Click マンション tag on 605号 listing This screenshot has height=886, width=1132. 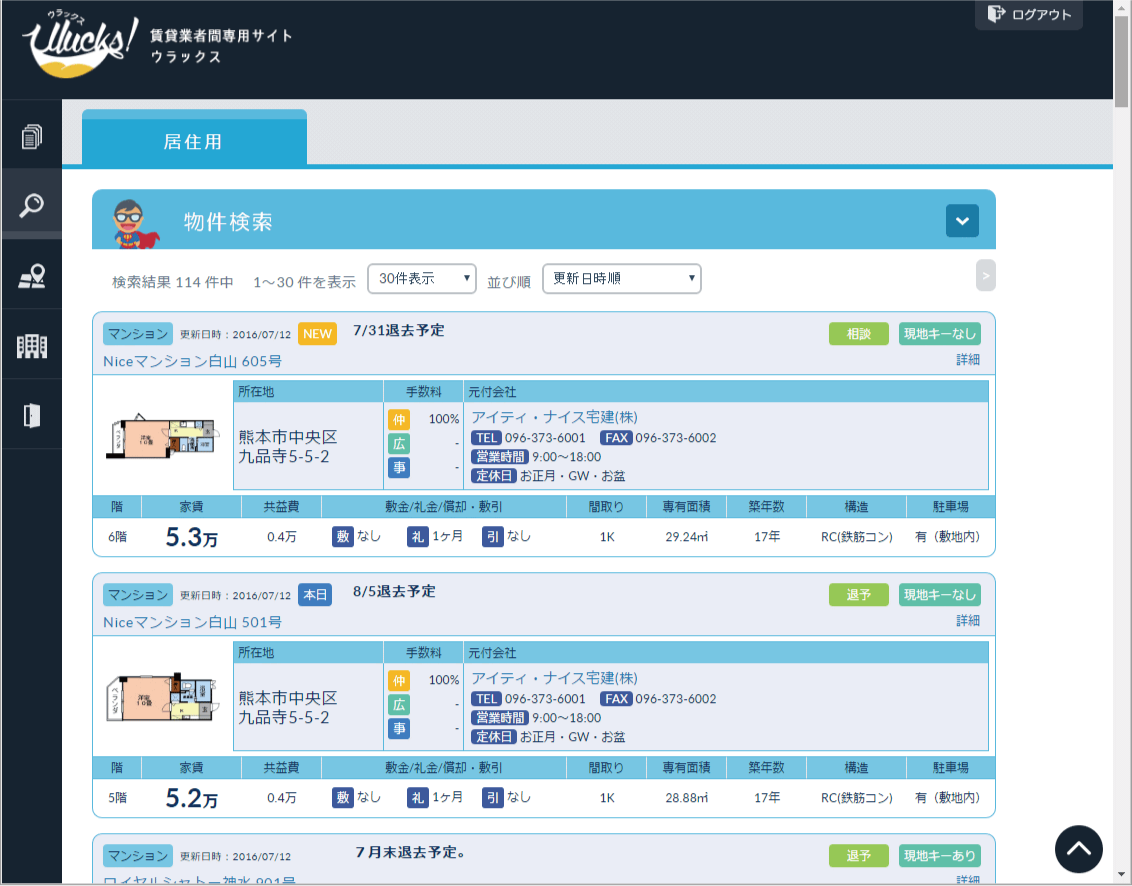tap(138, 334)
